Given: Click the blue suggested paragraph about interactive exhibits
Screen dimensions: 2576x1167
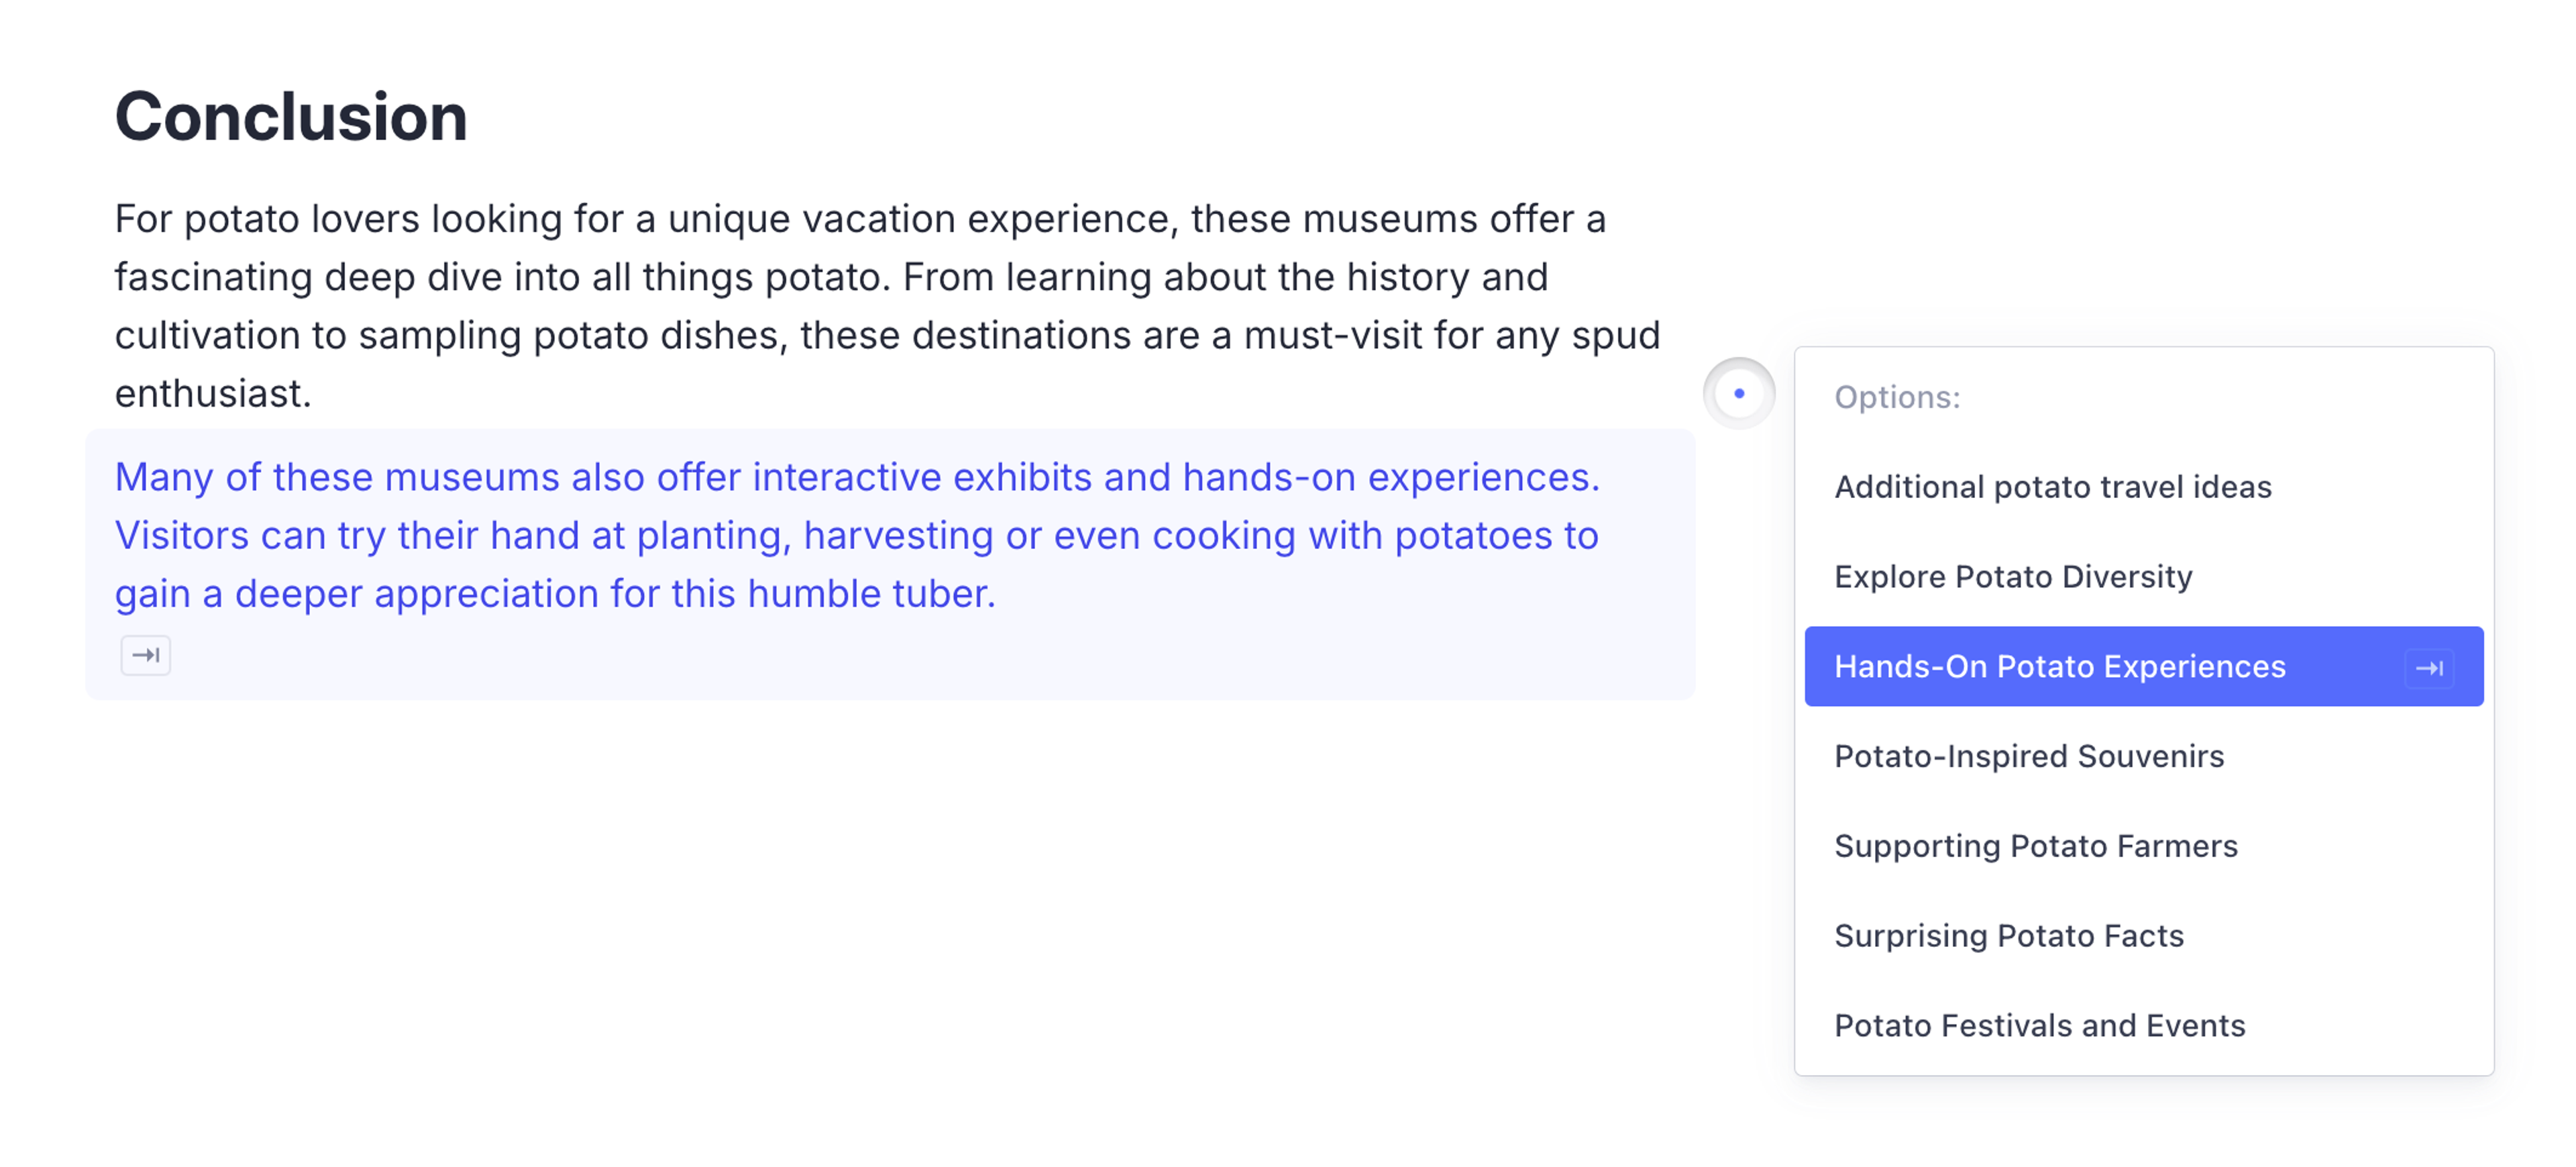Looking at the screenshot, I should [856, 536].
